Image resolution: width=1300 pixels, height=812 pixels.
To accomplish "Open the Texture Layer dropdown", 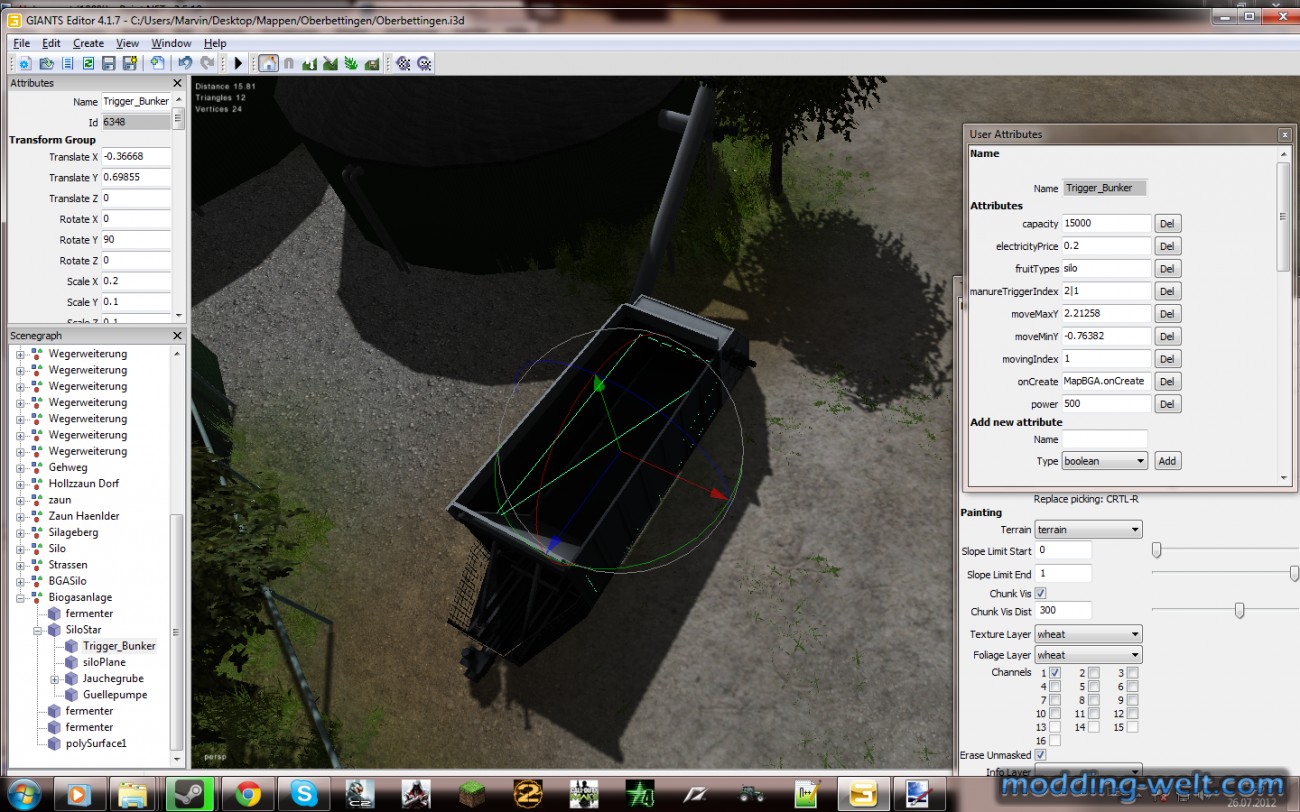I will pos(1088,634).
